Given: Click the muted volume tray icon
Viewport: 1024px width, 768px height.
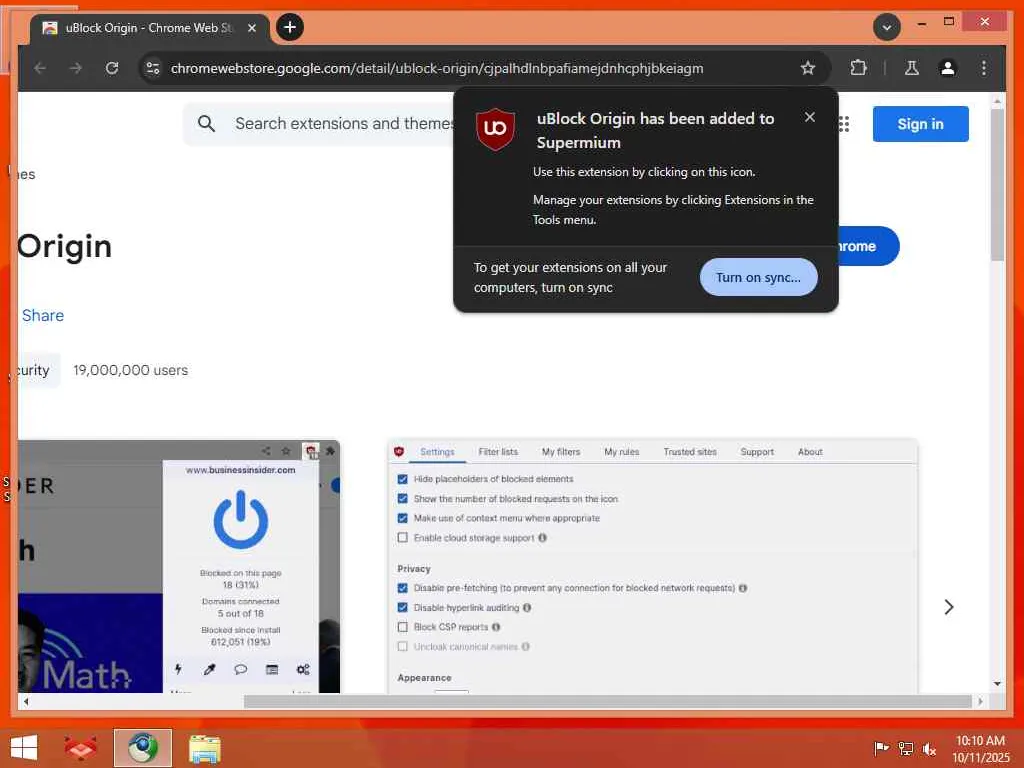Looking at the screenshot, I should coord(929,749).
